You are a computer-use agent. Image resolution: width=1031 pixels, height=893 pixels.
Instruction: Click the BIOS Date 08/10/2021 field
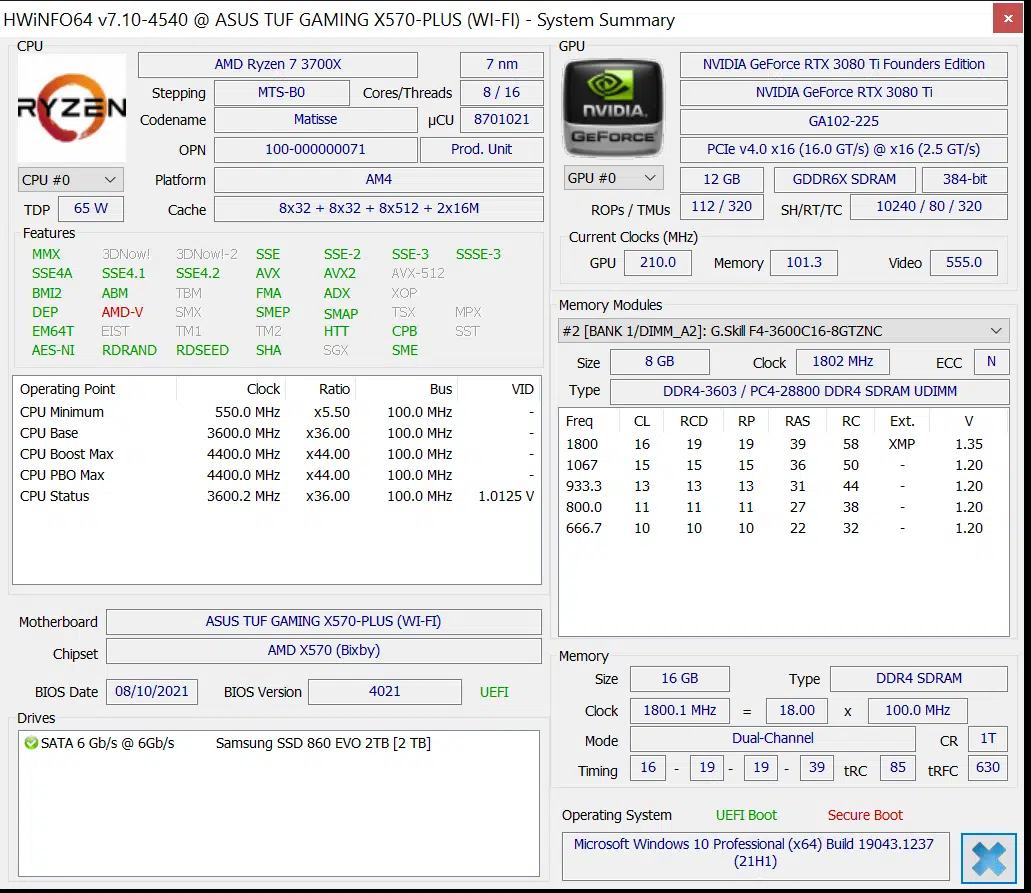(x=152, y=692)
